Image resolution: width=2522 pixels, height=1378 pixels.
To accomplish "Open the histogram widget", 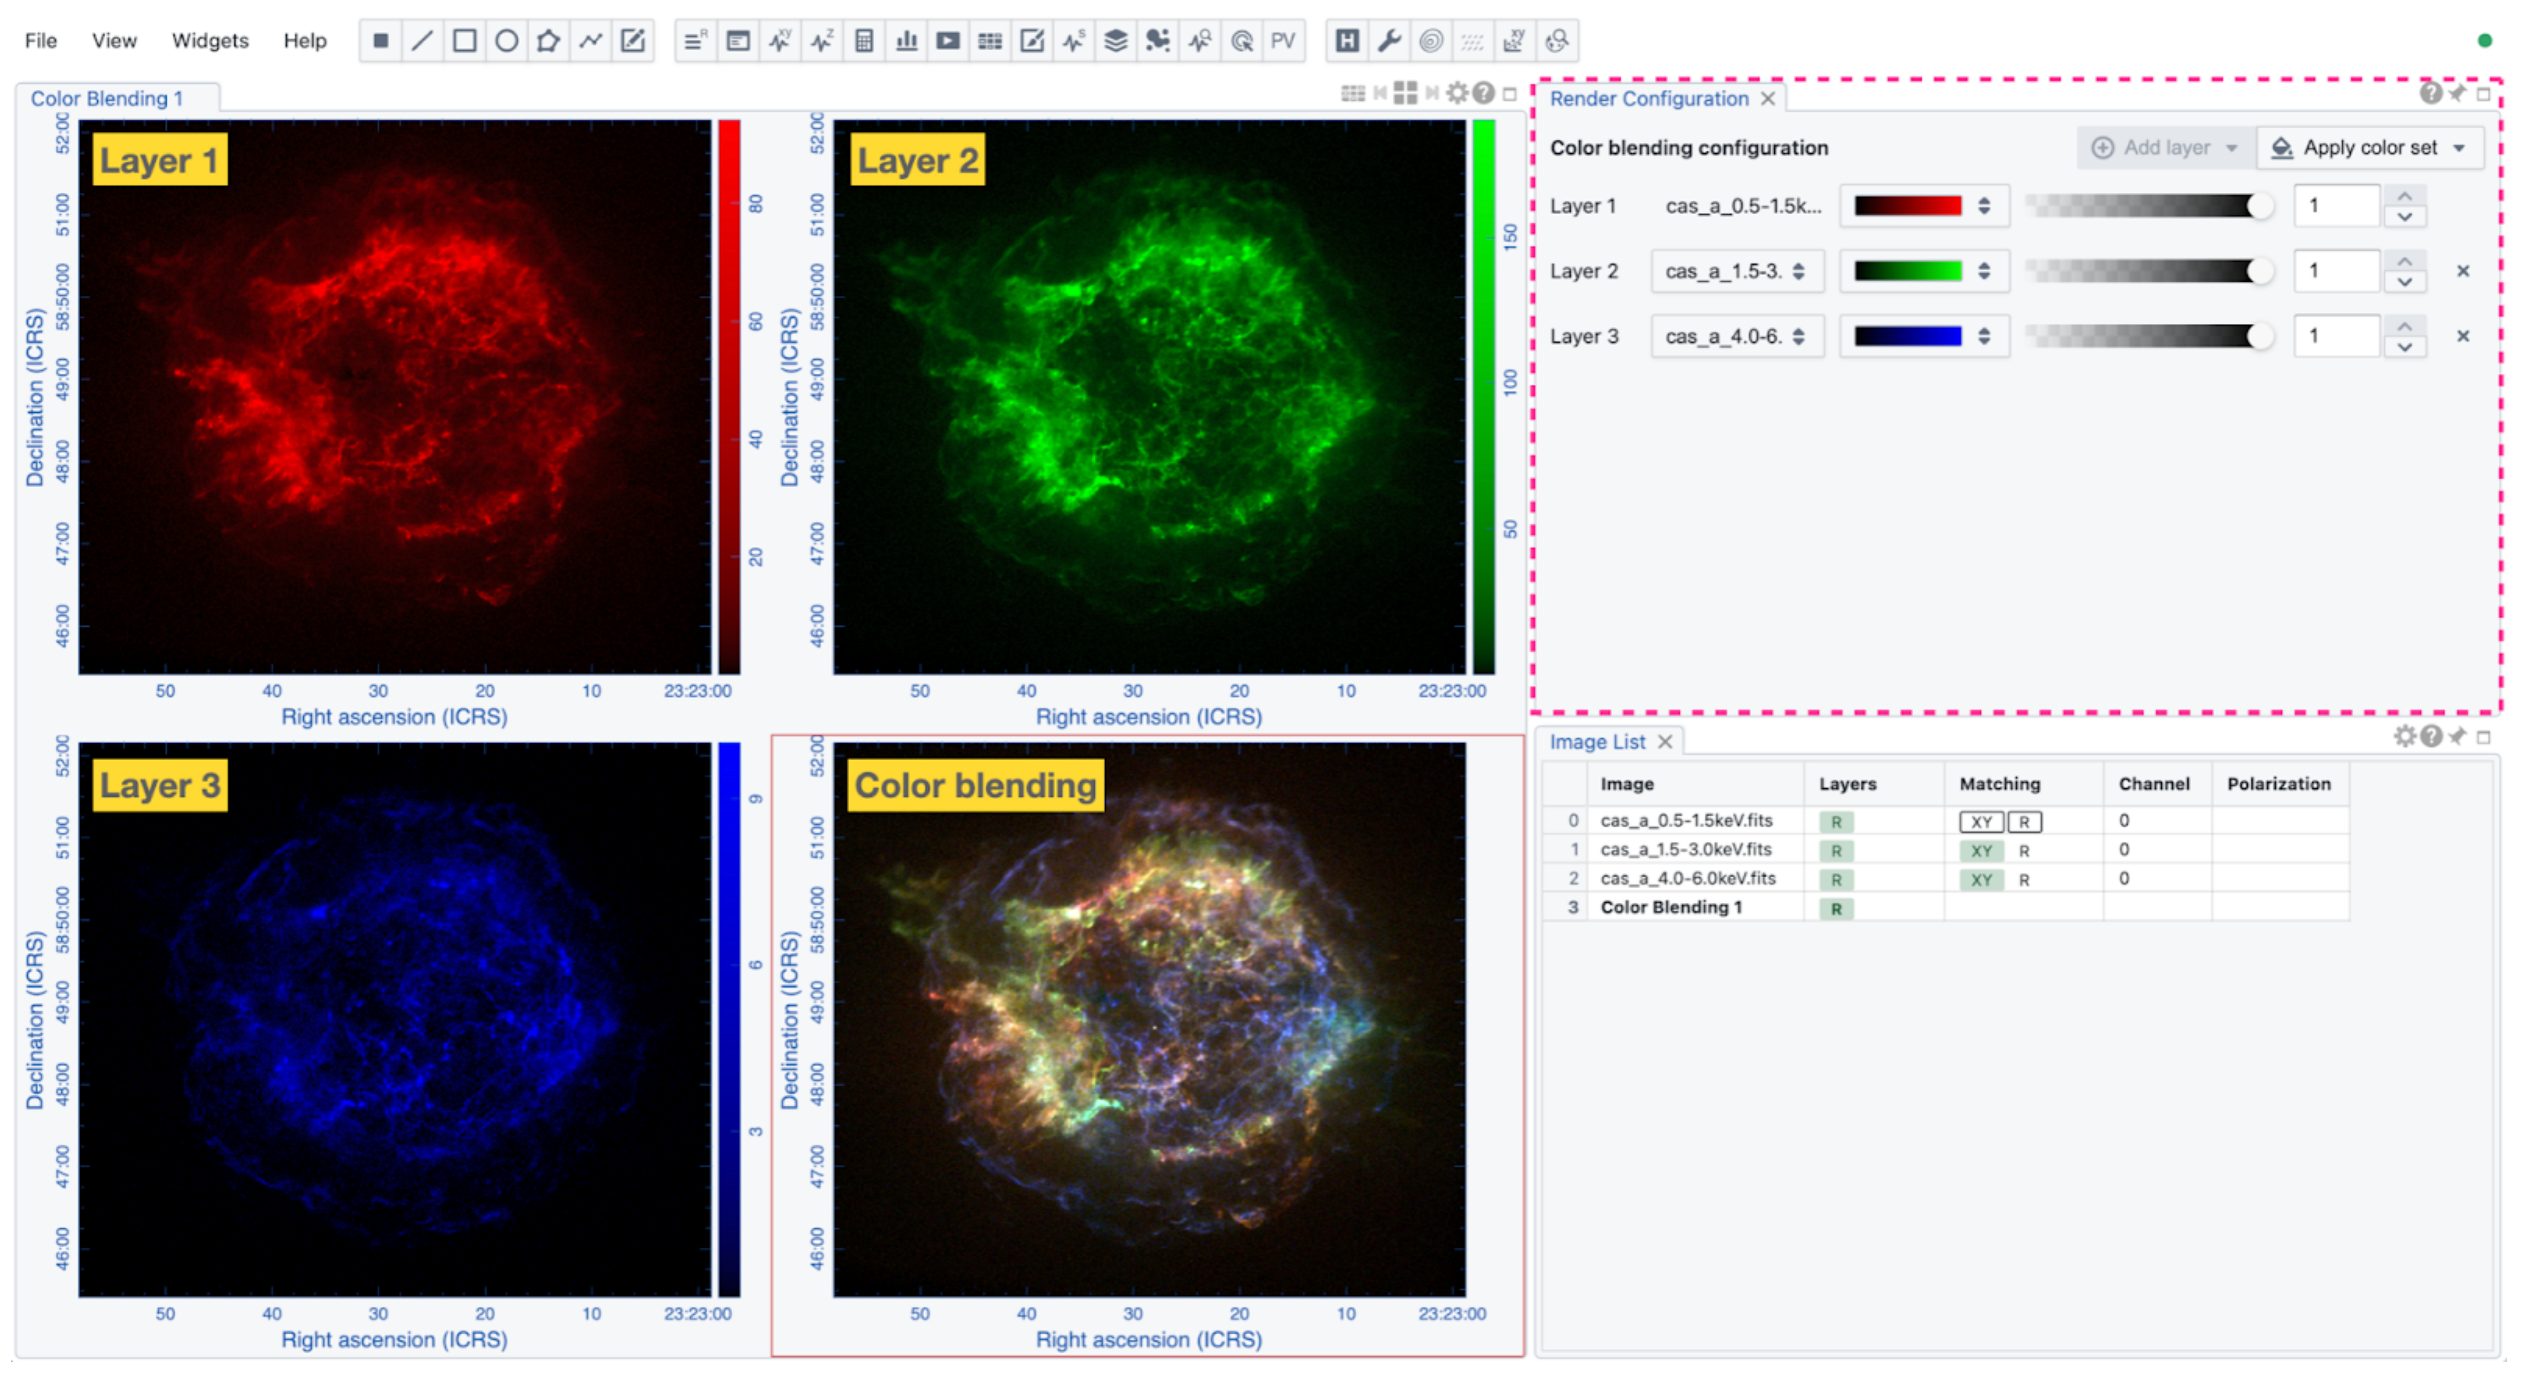I will 906,41.
